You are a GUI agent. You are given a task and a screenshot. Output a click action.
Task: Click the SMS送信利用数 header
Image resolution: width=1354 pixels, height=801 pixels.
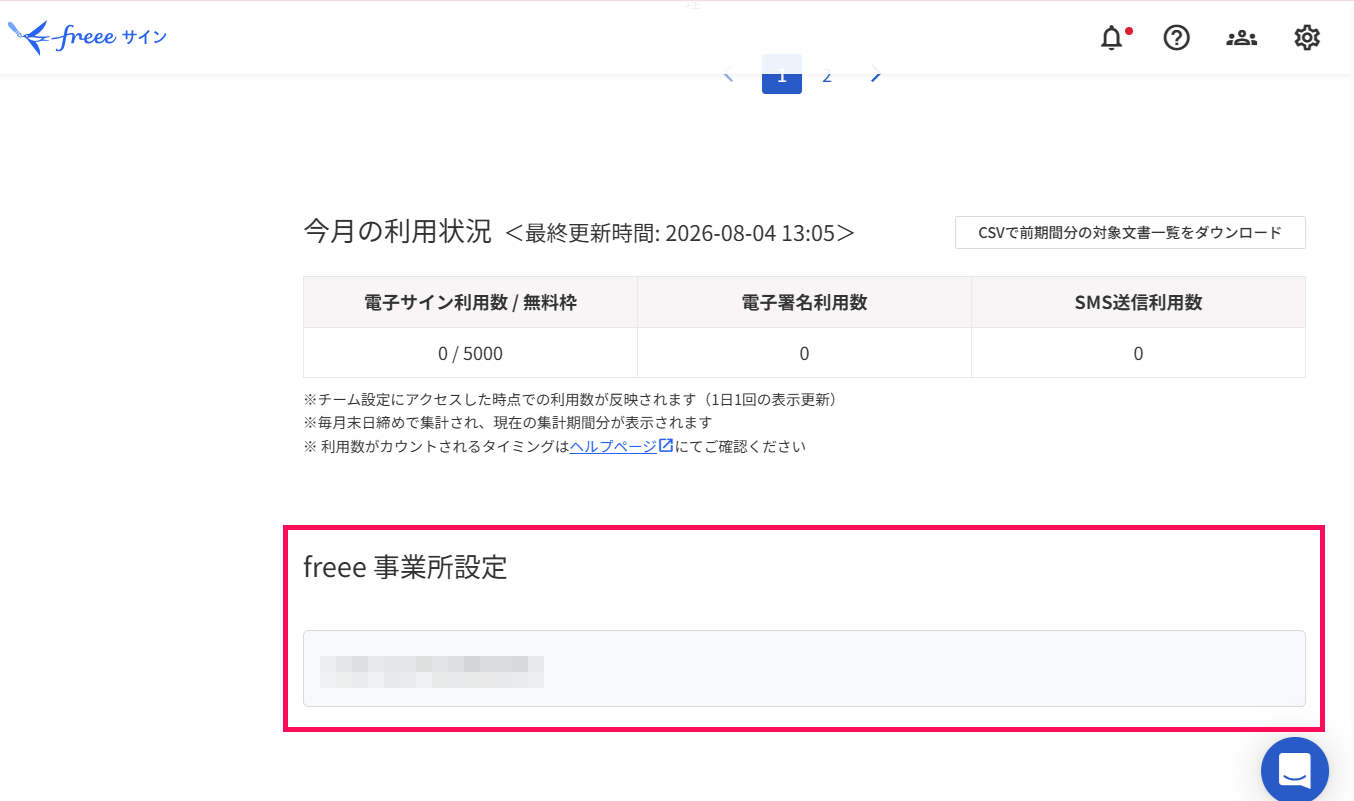coord(1138,302)
